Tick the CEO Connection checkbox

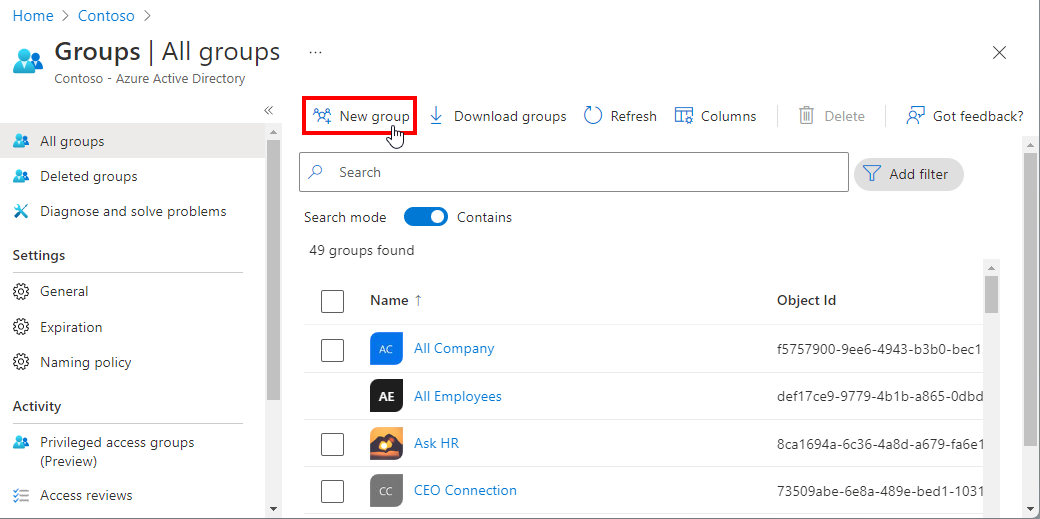(x=332, y=491)
